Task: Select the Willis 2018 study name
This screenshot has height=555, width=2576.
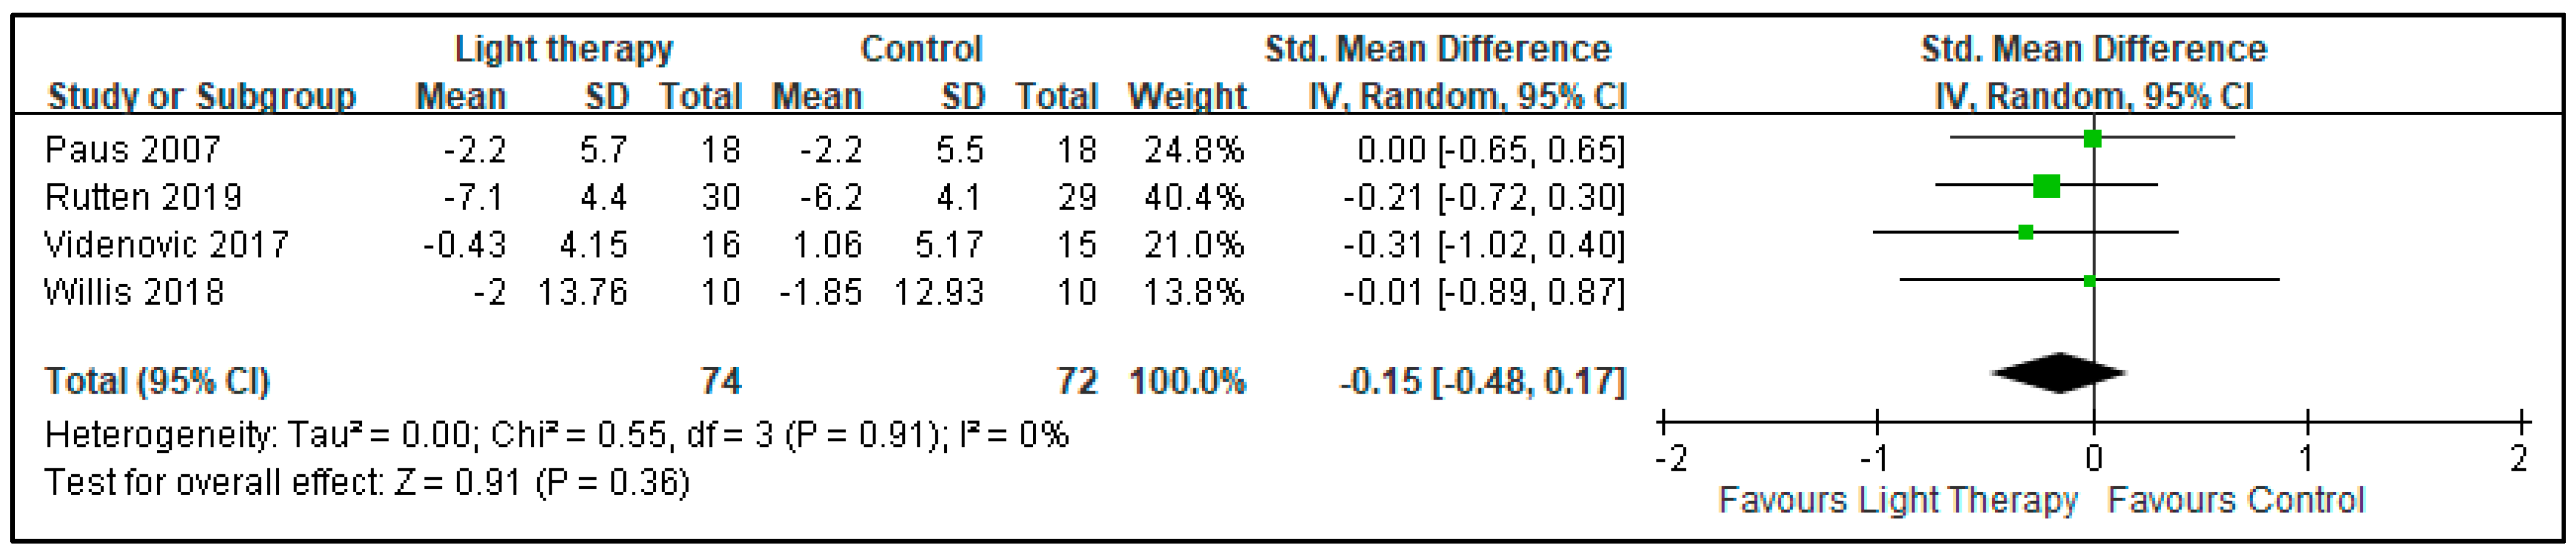Action: click(134, 292)
